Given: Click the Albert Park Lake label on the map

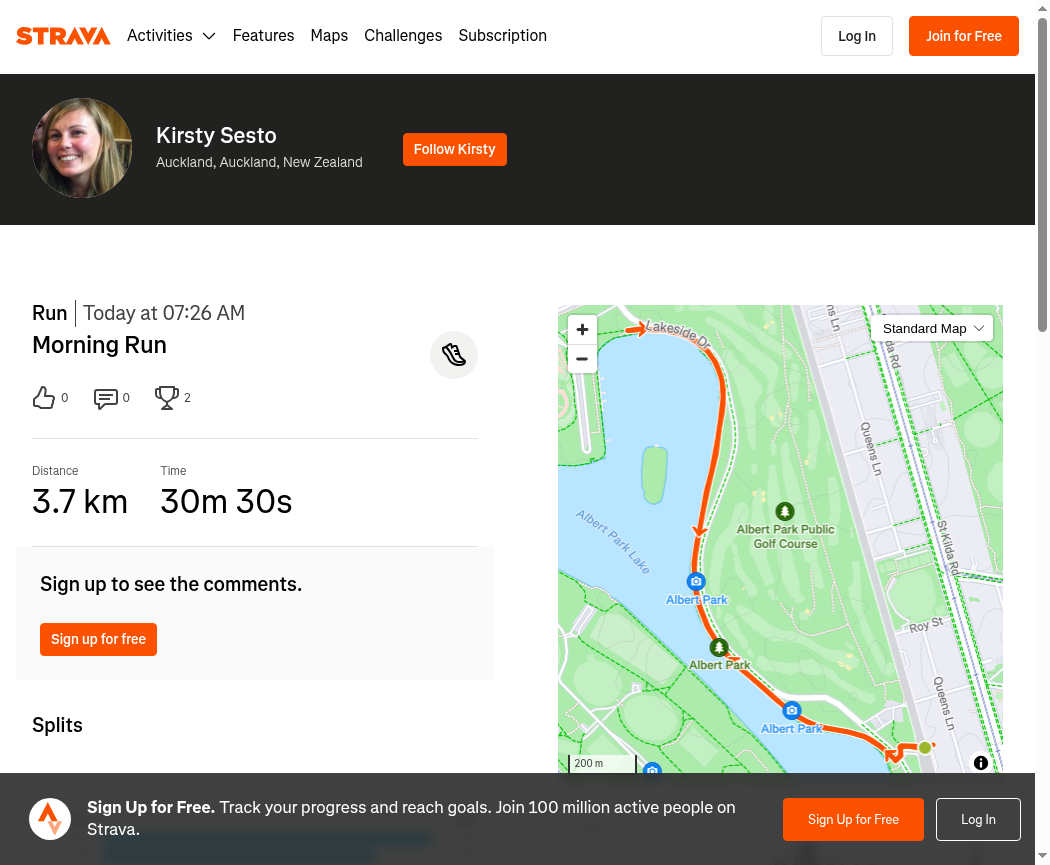Looking at the screenshot, I should tap(613, 542).
